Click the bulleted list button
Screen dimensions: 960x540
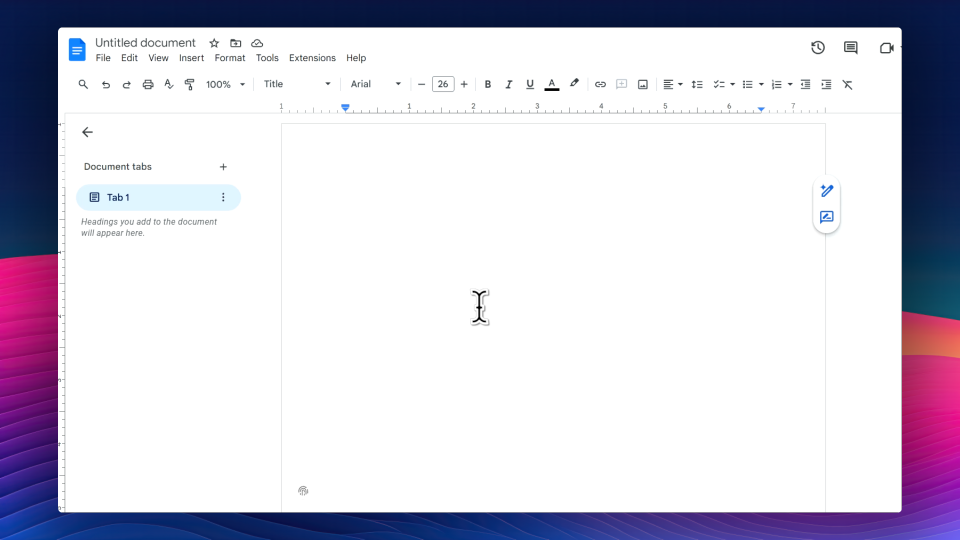coord(748,84)
